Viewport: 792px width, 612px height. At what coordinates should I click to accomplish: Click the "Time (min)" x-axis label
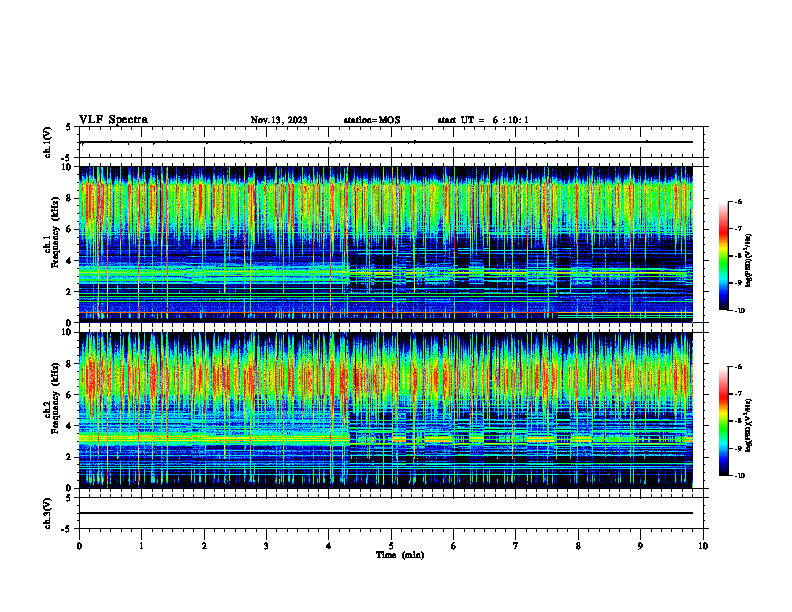pyautogui.click(x=400, y=555)
